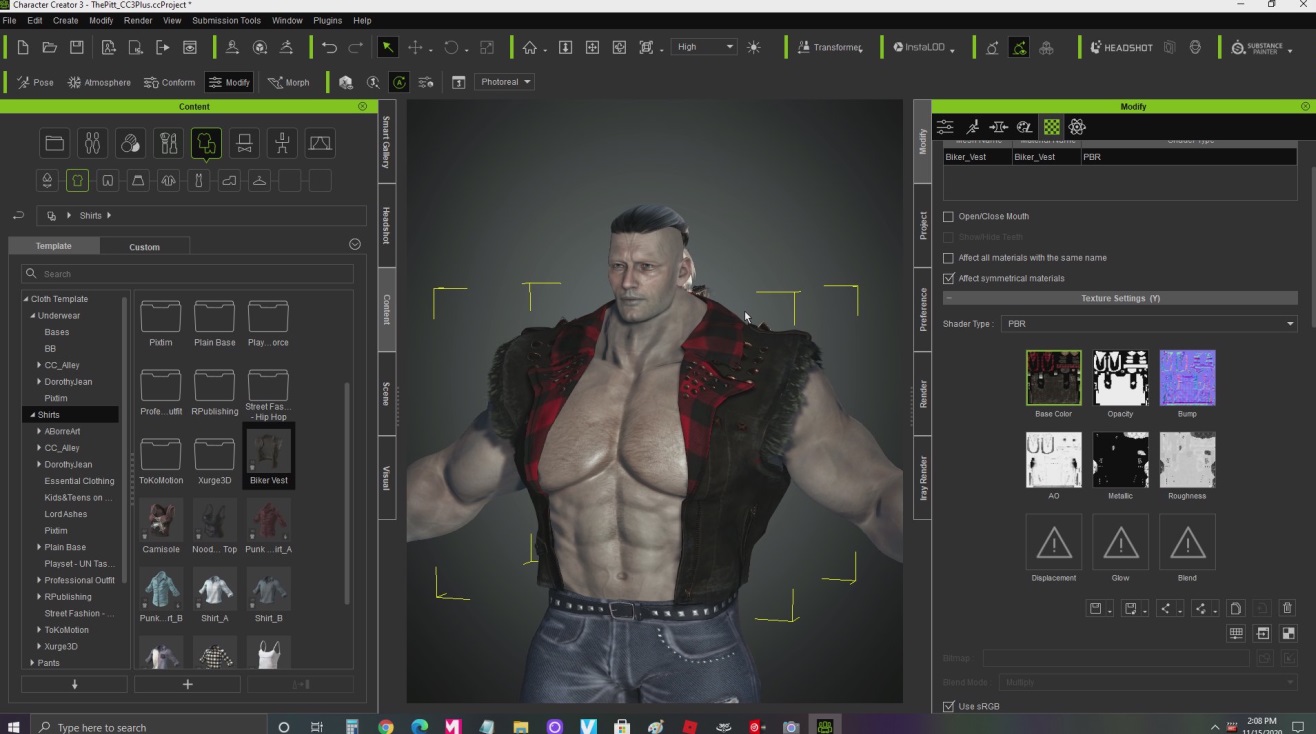Choose the Move tool in toolbar
Screen dimensions: 1316x734
415,47
